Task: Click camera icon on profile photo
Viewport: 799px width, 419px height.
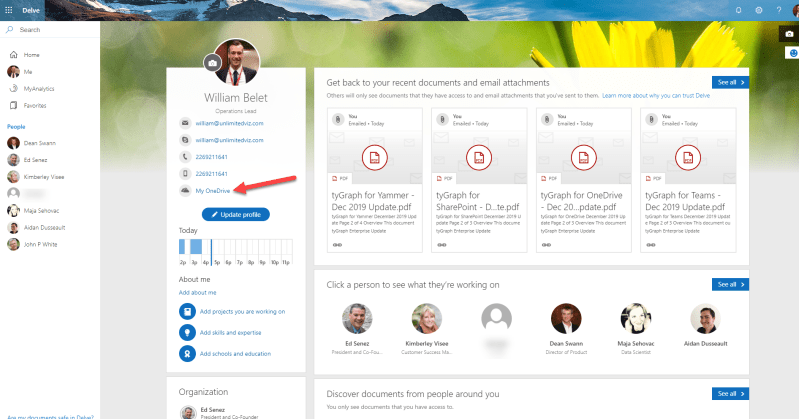Action: (211, 63)
